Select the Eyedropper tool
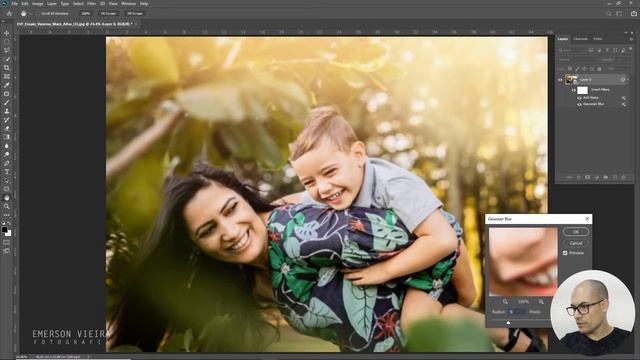640x360 pixels. [7, 85]
